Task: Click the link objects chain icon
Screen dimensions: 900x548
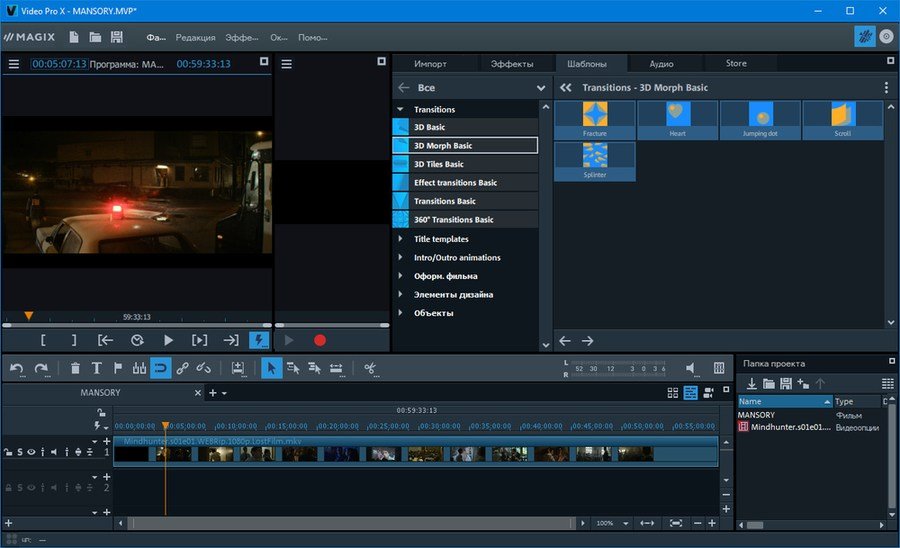Action: click(182, 368)
